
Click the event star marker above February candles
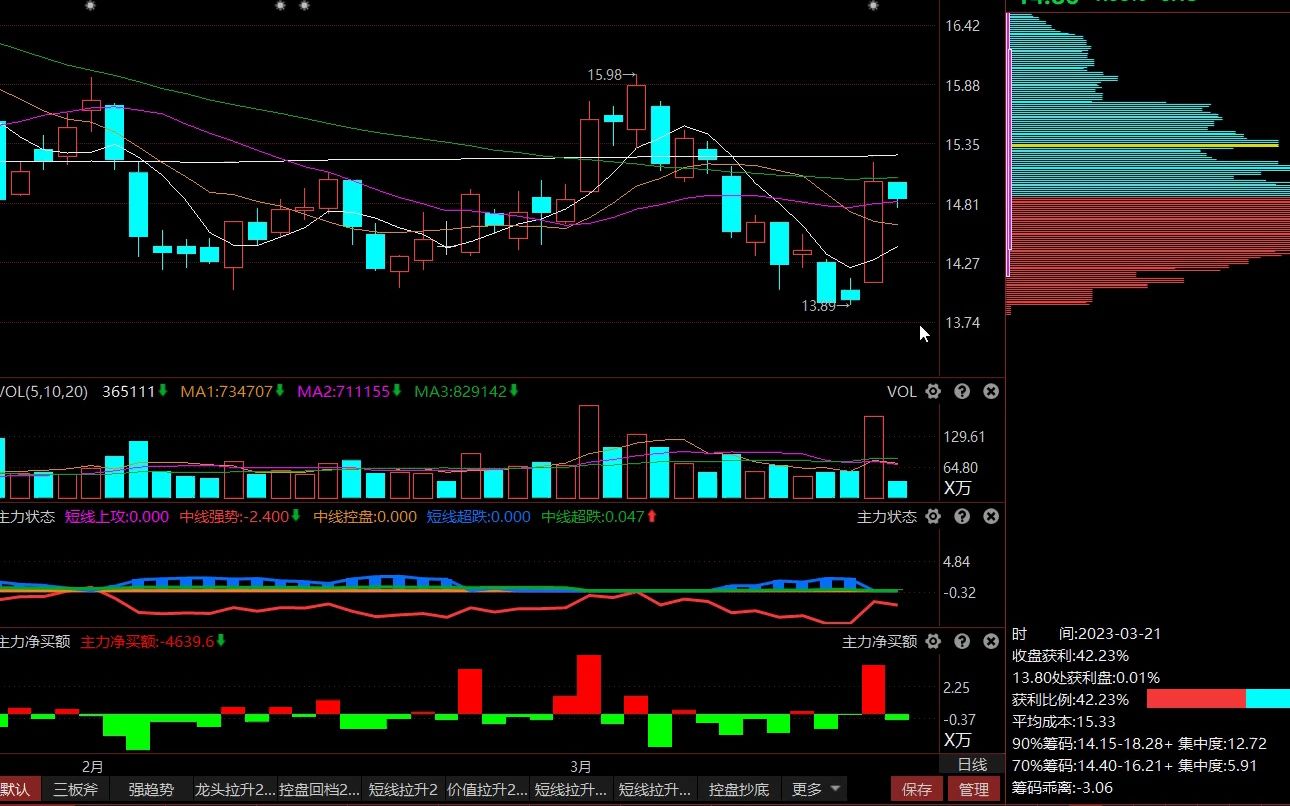click(x=91, y=5)
